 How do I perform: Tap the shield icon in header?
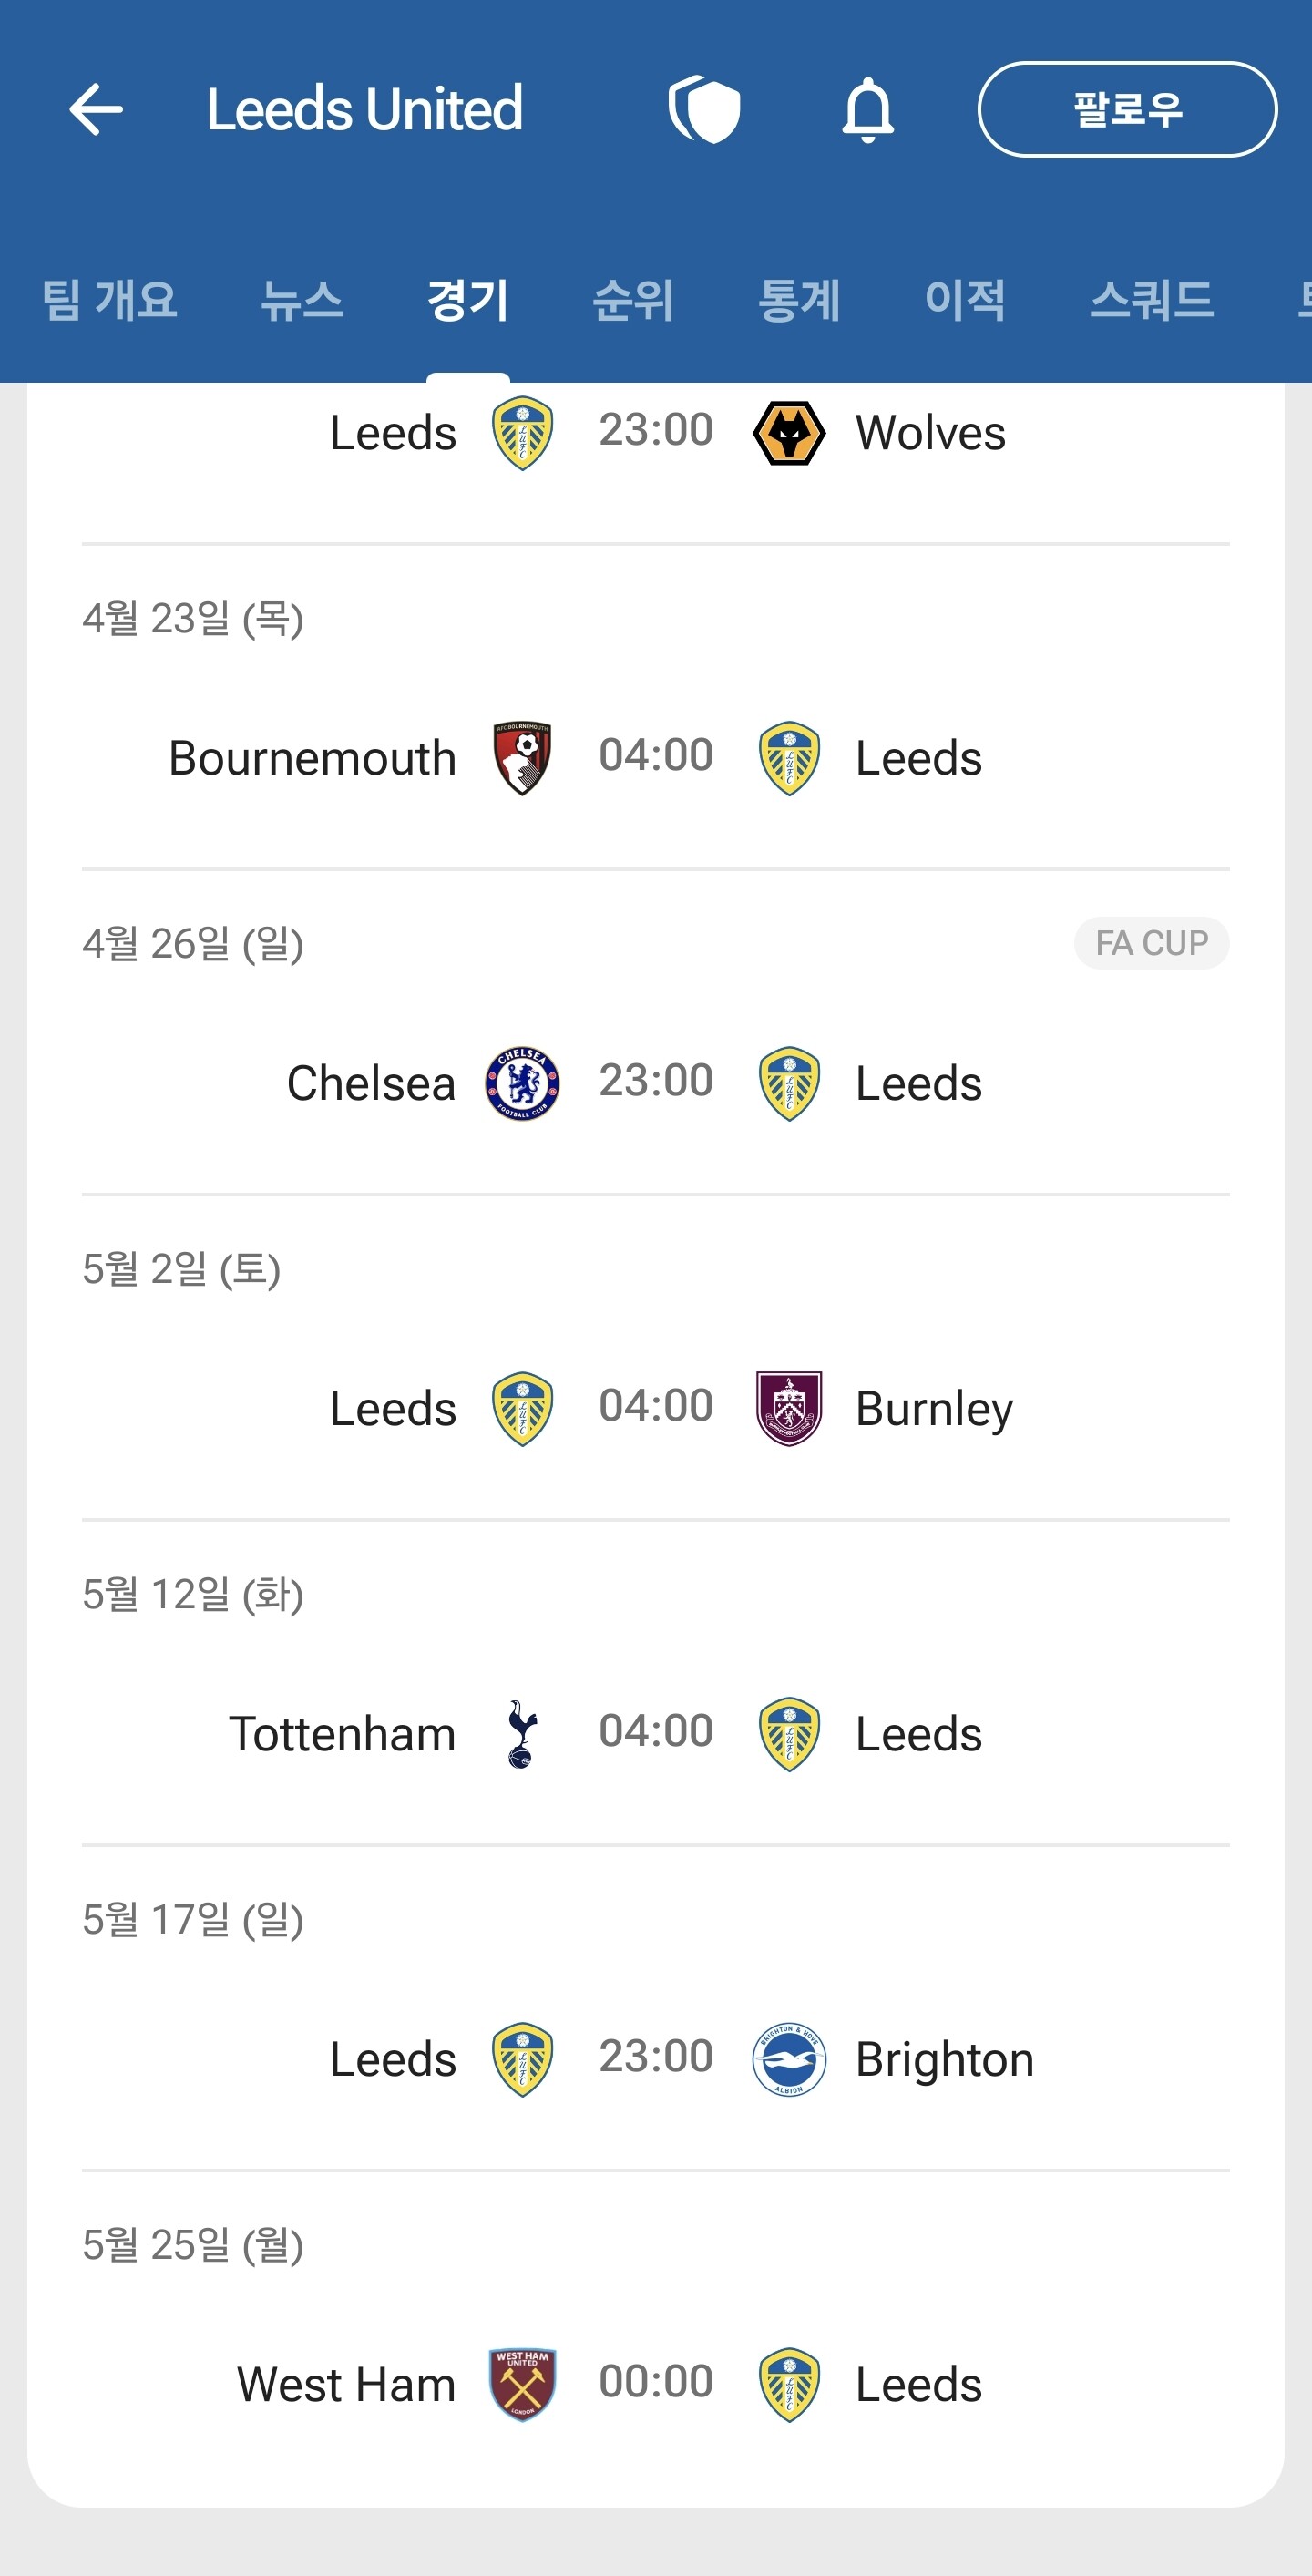click(x=705, y=109)
